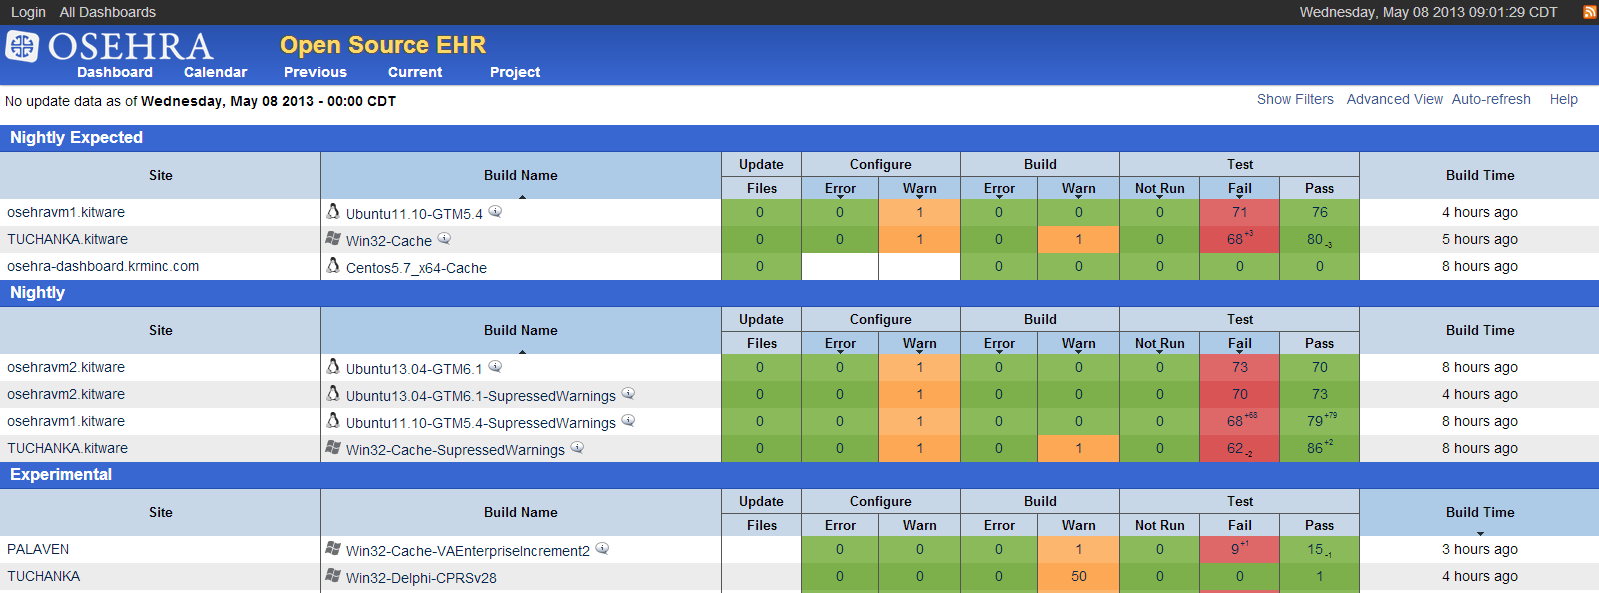Image resolution: width=1599 pixels, height=593 pixels.
Task: Click the RSS feed icon
Action: coord(1589,12)
